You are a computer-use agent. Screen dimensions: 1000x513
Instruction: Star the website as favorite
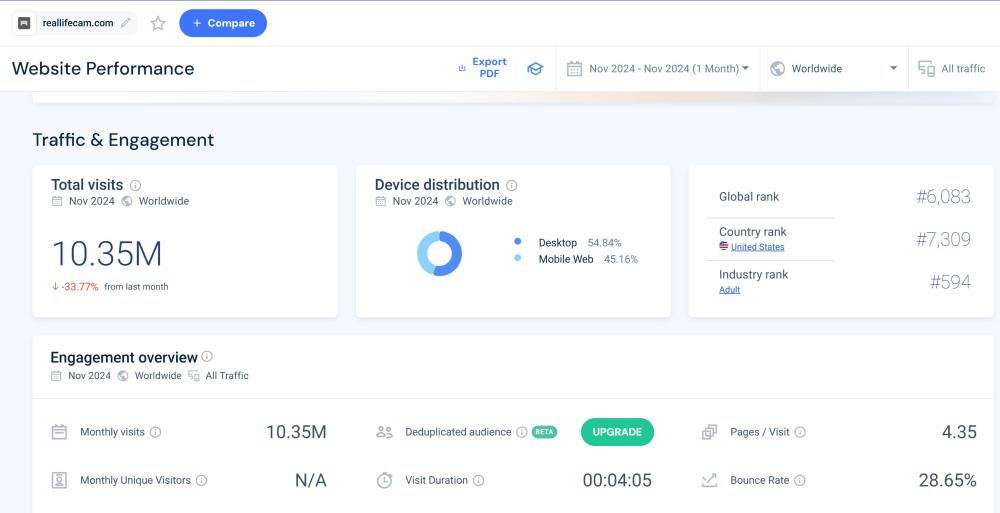point(158,23)
